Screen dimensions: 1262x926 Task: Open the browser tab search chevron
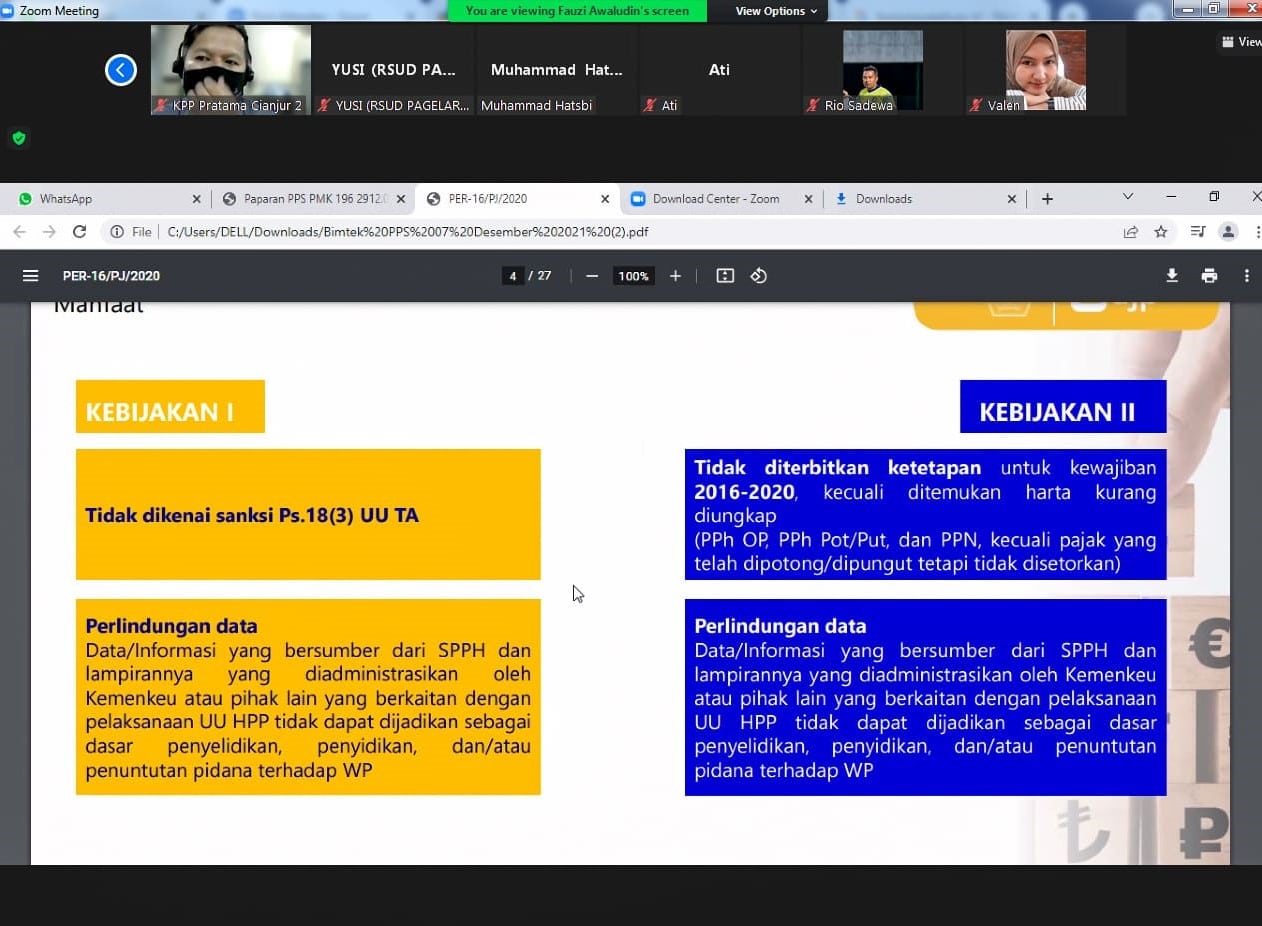tap(1128, 198)
